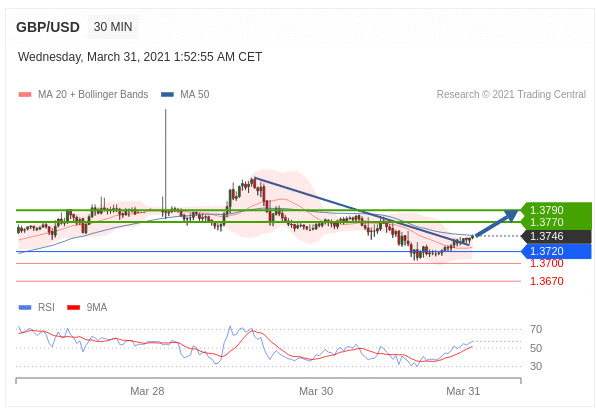Click the Mar 30 date axis label
The height and width of the screenshot is (410, 596).
tap(316, 391)
